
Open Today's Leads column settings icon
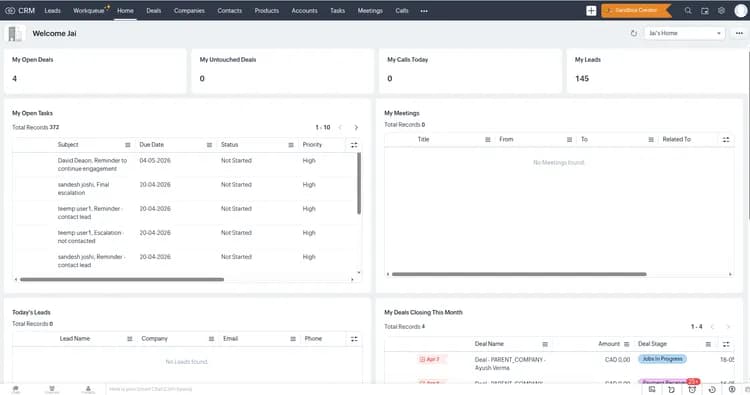pyautogui.click(x=354, y=339)
